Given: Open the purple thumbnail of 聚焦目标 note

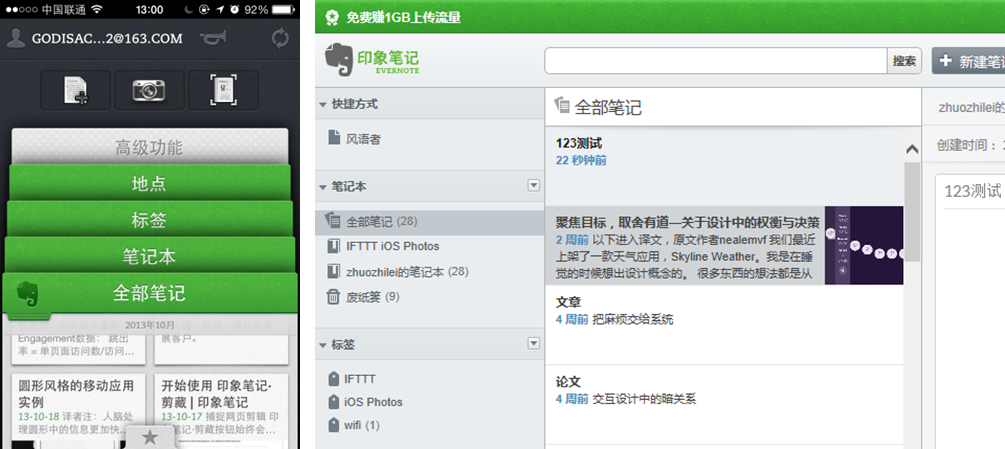Looking at the screenshot, I should coord(864,245).
